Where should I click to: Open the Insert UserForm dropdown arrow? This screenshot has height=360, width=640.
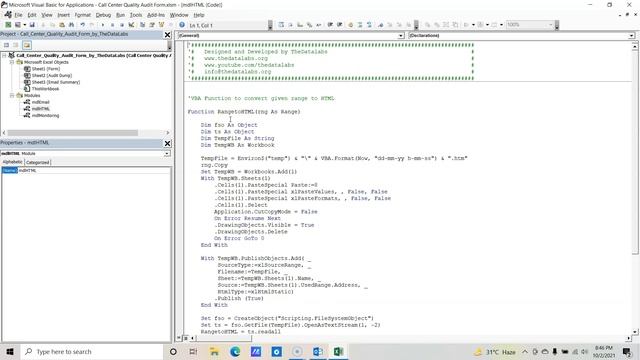click(24, 25)
